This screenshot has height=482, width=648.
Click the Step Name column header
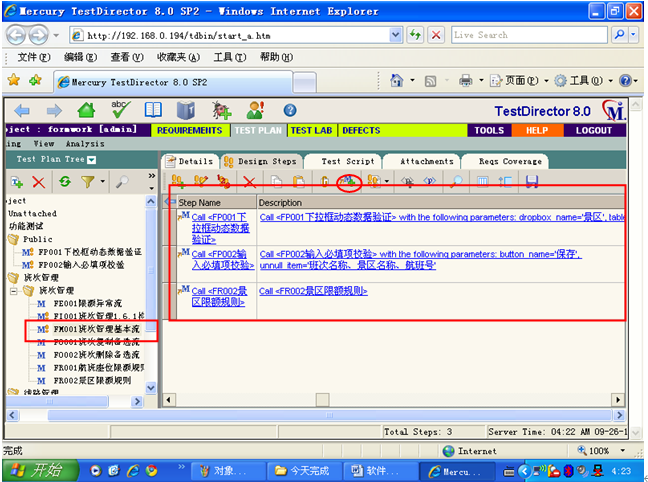coord(217,203)
